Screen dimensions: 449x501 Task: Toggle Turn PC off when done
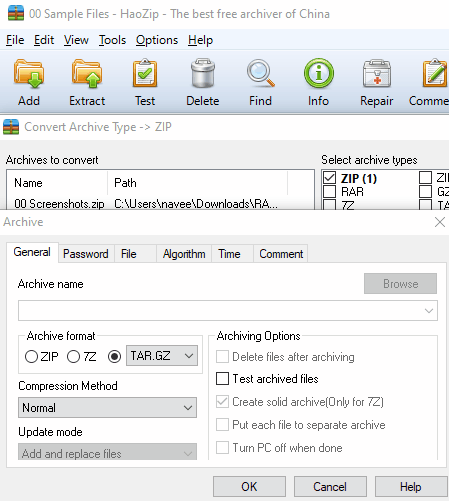[222, 448]
